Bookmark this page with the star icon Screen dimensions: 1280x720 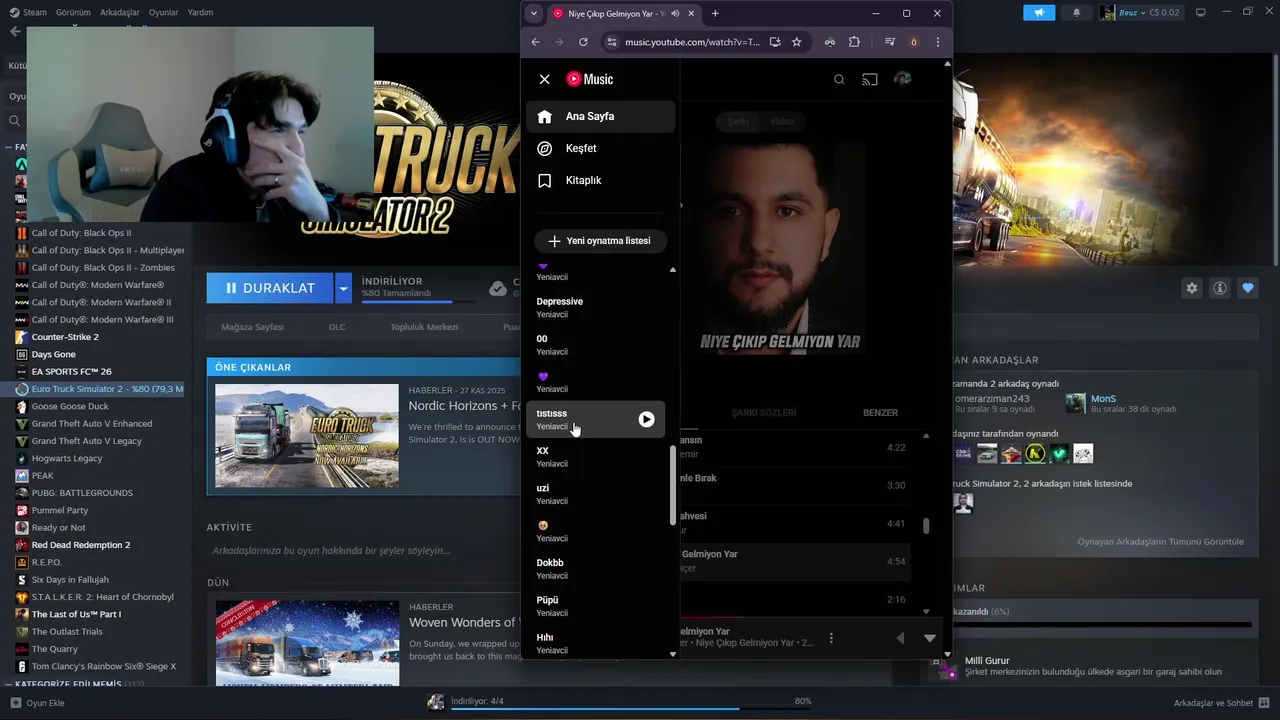797,42
